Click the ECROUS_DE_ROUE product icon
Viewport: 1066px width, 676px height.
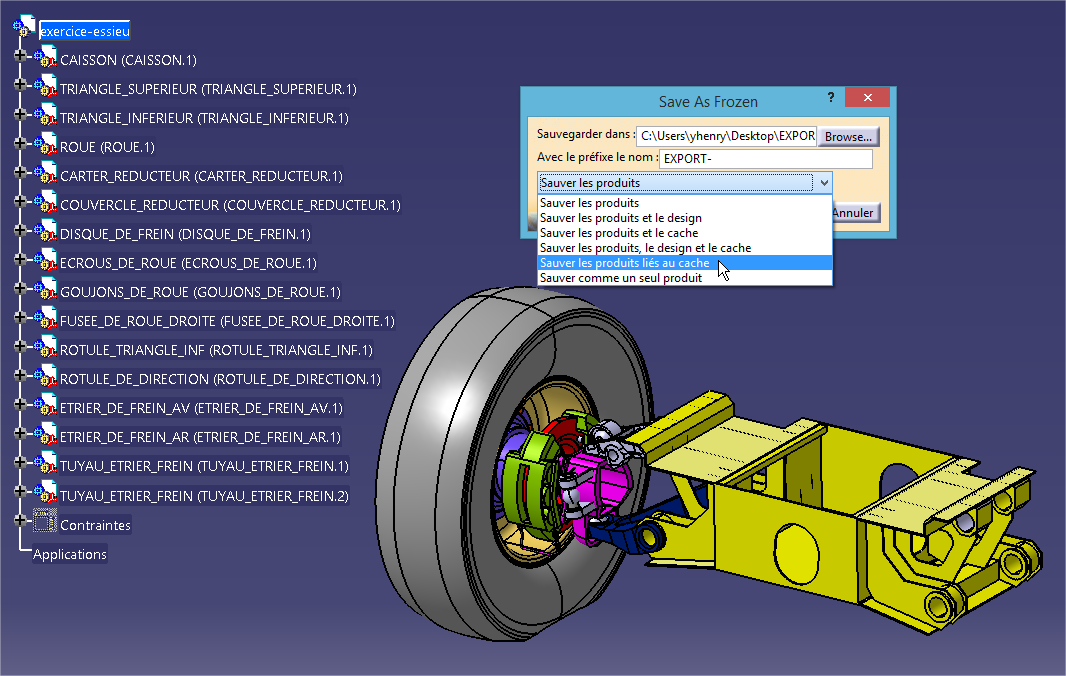tap(46, 260)
